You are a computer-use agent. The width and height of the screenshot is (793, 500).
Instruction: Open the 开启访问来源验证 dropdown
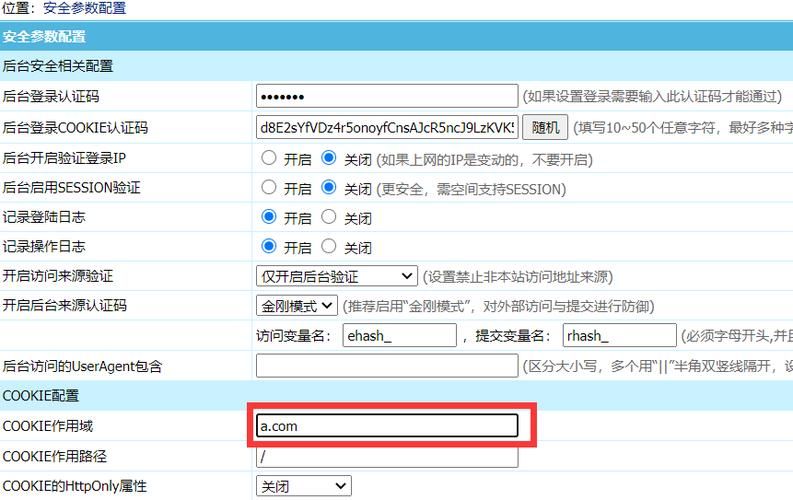click(337, 276)
